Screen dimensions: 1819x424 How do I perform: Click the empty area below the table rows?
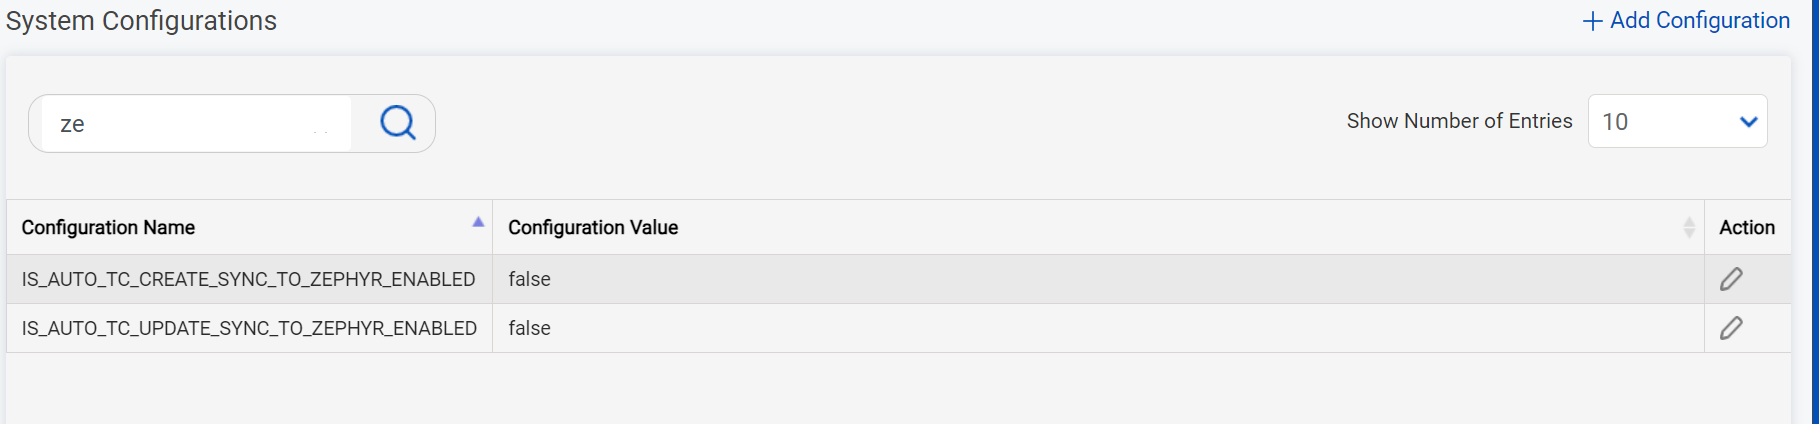coord(898,388)
